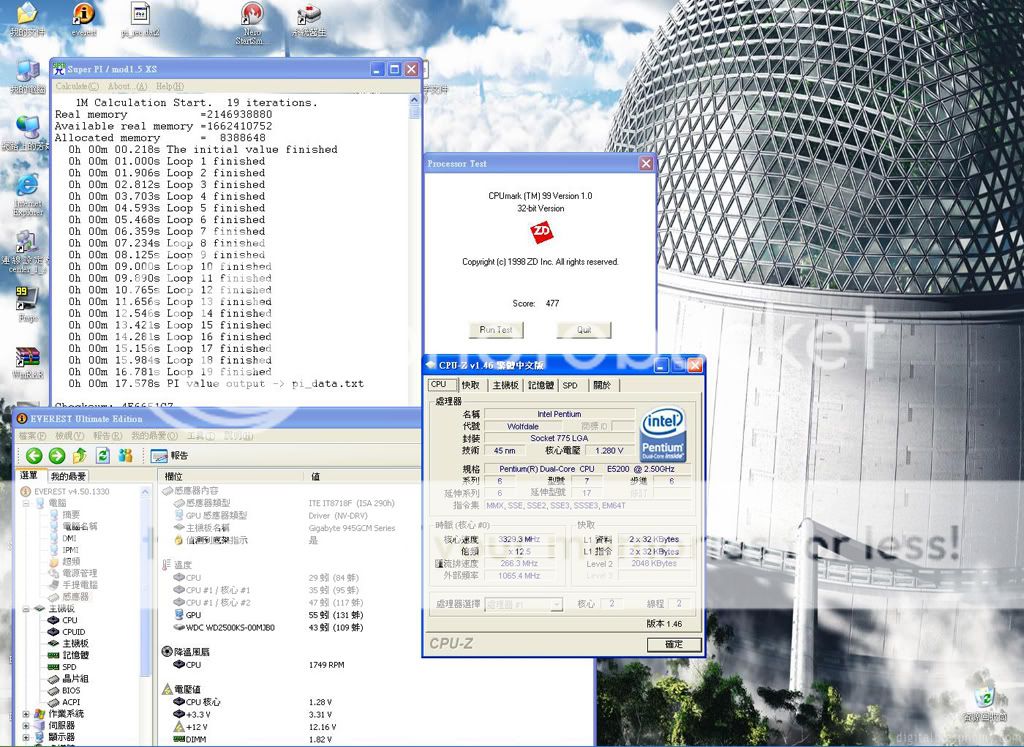Open the Recycle Bin desktop icon

pos(987,705)
